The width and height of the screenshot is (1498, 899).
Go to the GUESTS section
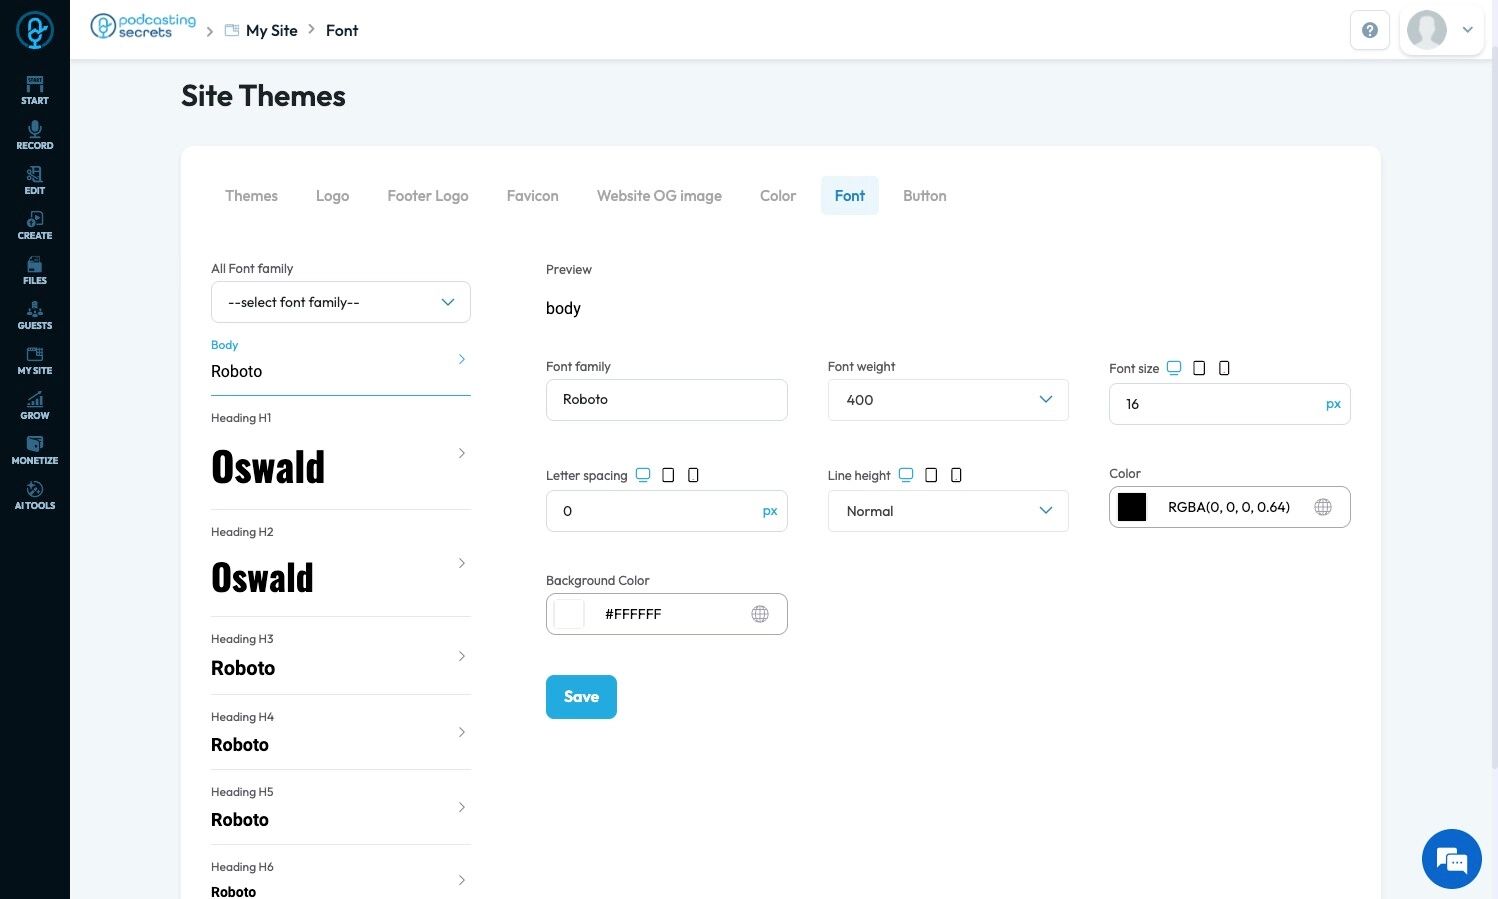coord(35,315)
